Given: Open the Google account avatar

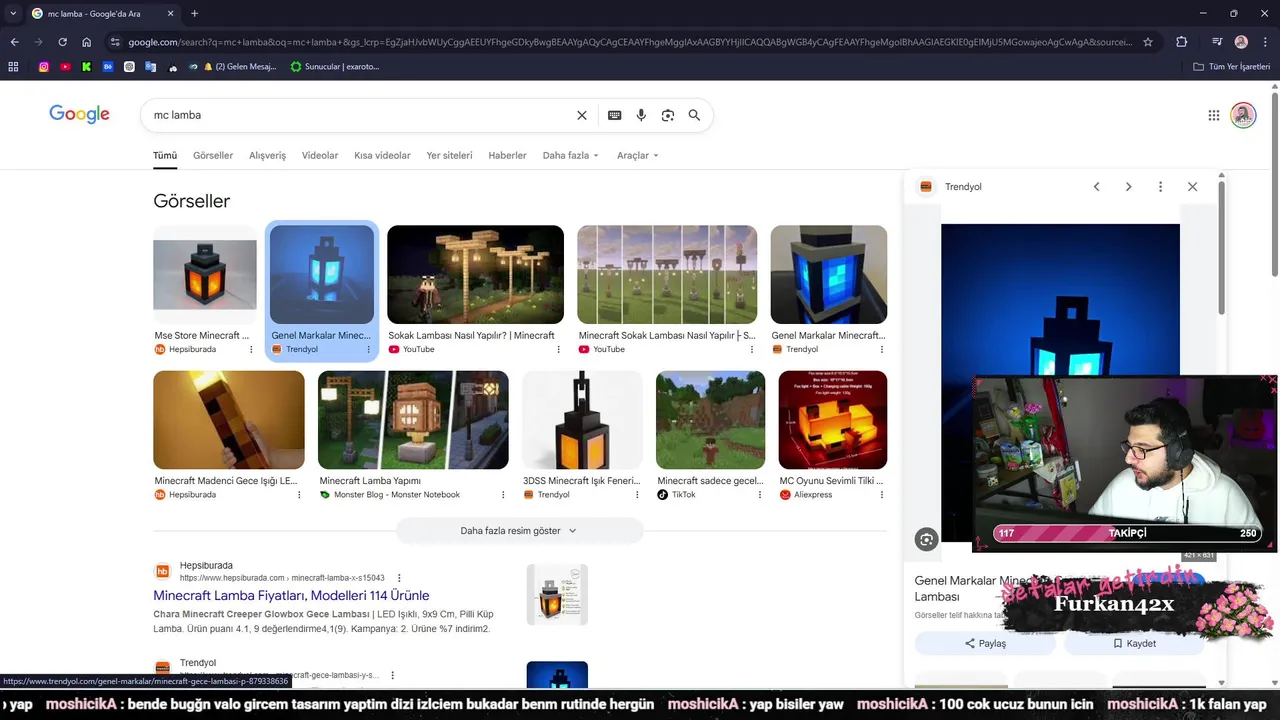Looking at the screenshot, I should coord(1243,115).
